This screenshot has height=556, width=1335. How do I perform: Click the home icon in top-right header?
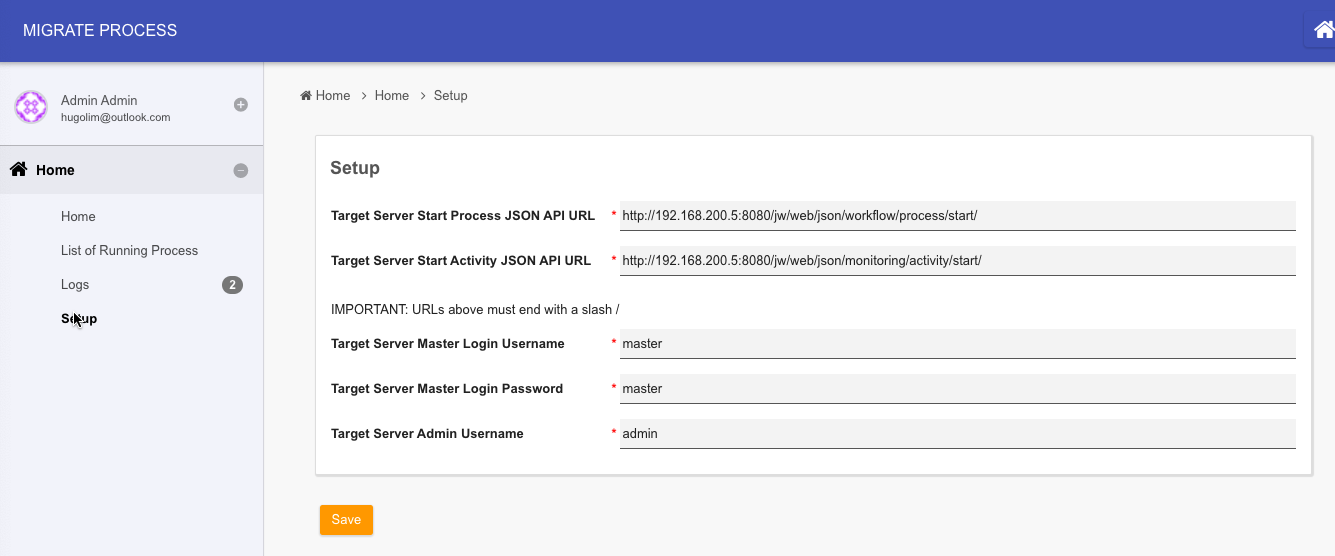coord(1323,30)
